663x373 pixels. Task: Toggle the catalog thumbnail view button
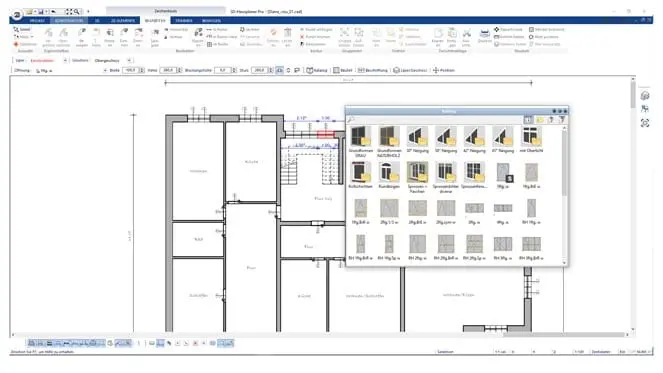[x=528, y=120]
